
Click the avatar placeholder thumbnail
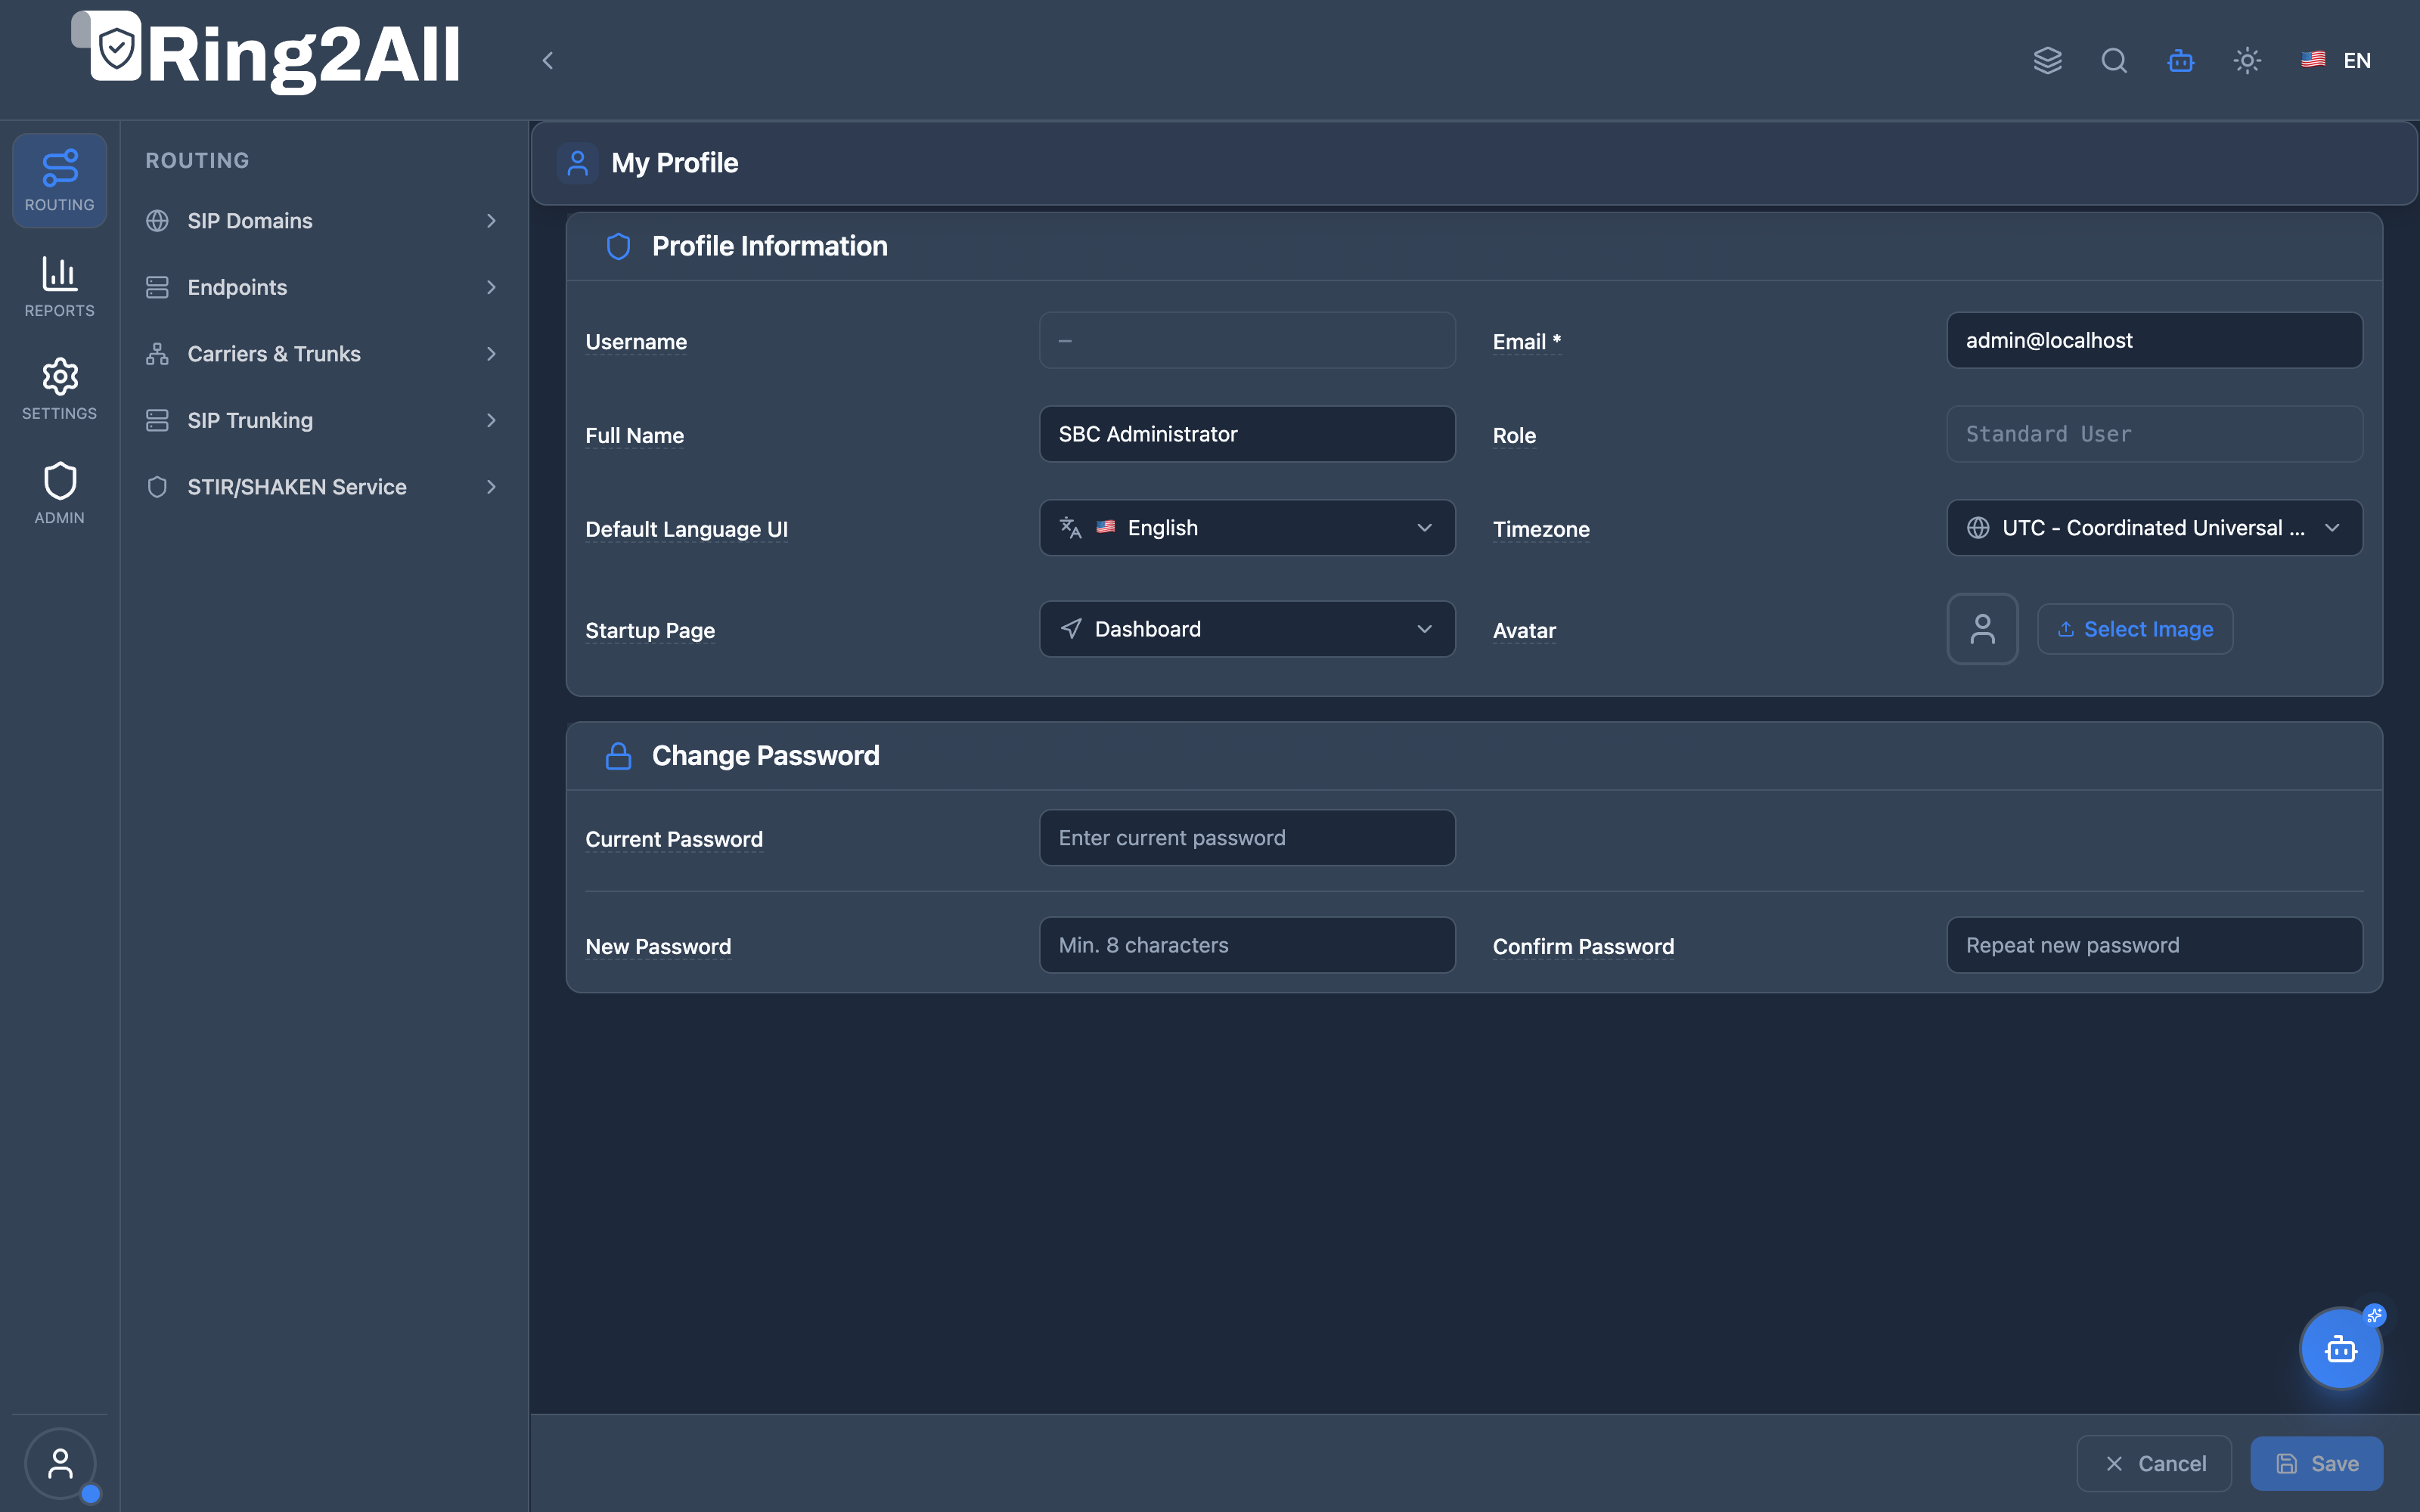(x=1982, y=629)
